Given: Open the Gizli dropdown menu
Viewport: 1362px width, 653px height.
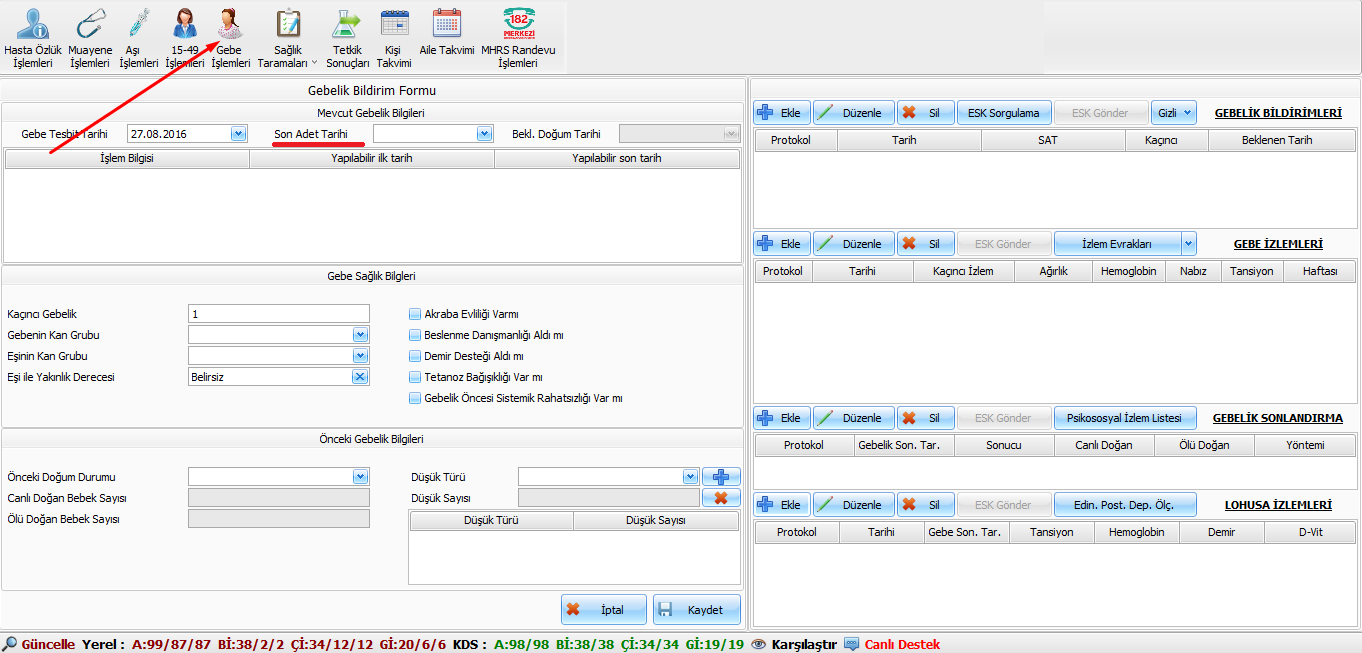Looking at the screenshot, I should pyautogui.click(x=1173, y=113).
